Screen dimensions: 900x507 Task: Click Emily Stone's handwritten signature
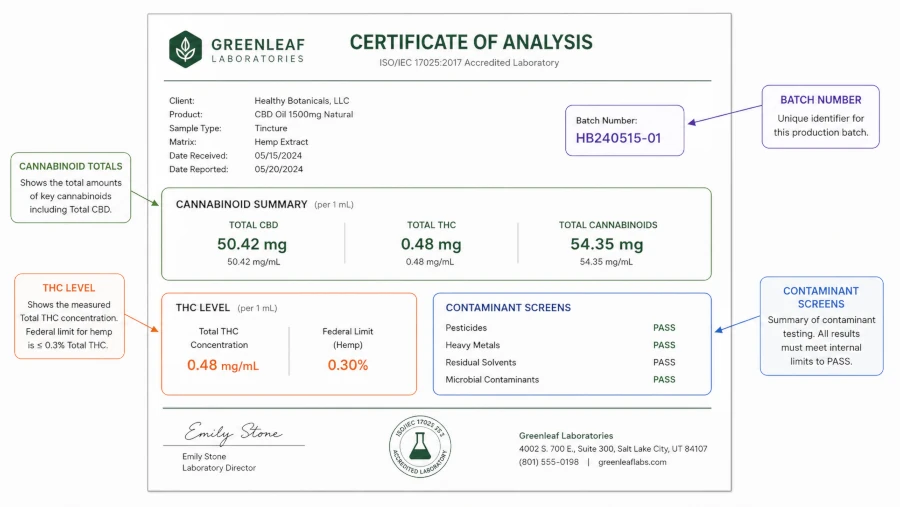tap(233, 432)
